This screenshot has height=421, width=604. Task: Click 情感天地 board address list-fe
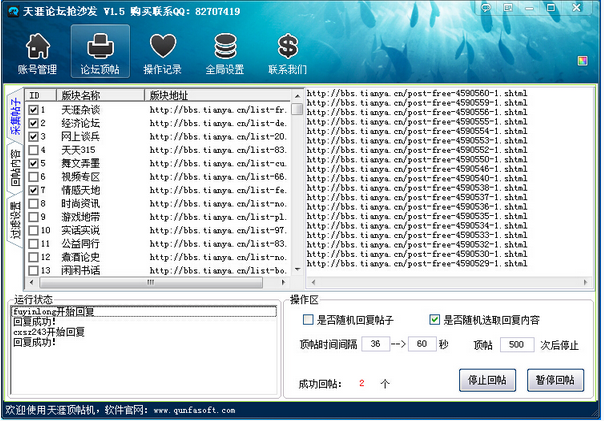(218, 190)
